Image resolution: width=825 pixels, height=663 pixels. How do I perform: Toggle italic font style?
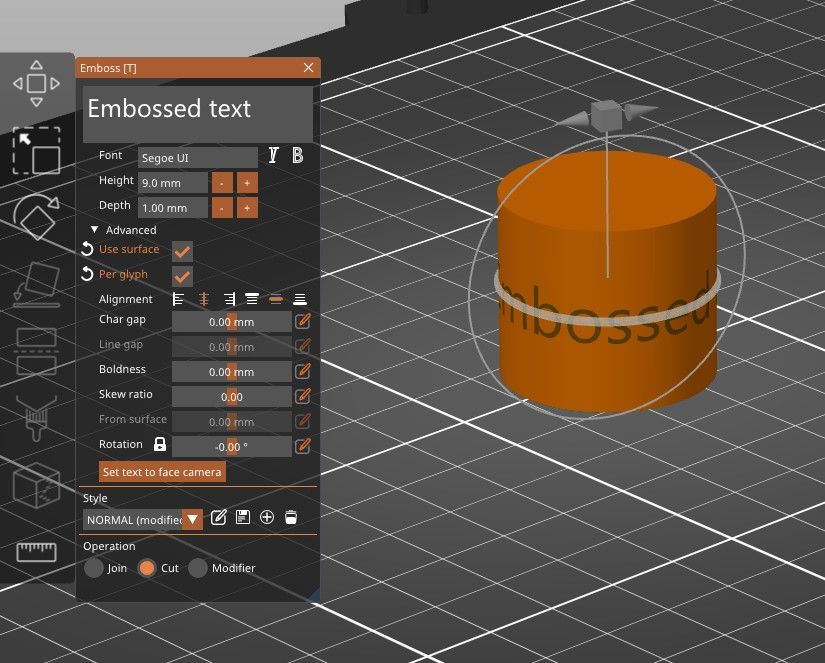pos(273,155)
